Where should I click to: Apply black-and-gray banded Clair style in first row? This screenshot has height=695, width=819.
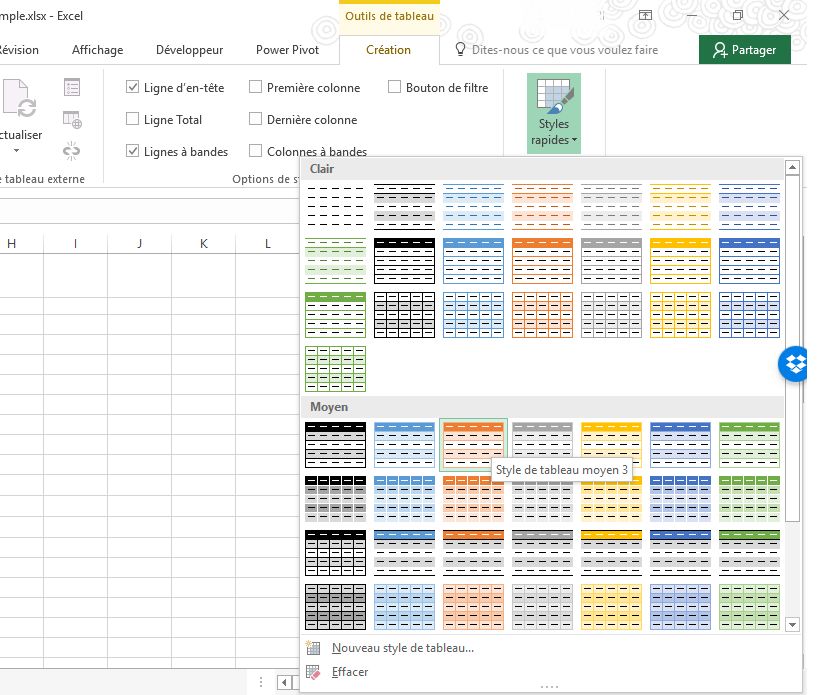[x=404, y=207]
